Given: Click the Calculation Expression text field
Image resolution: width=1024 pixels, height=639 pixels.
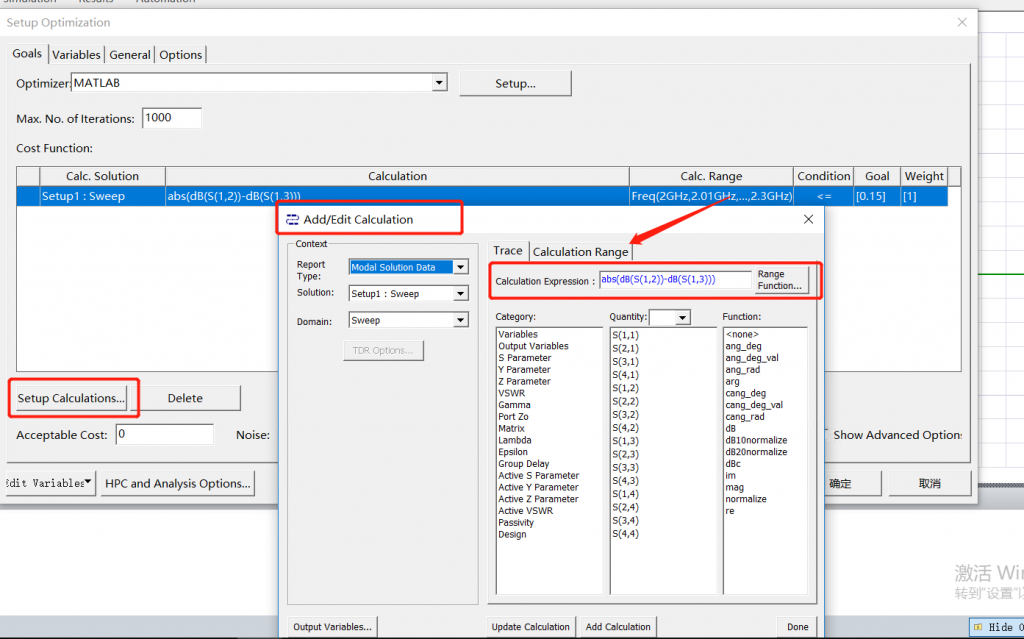Looking at the screenshot, I should click(x=674, y=280).
